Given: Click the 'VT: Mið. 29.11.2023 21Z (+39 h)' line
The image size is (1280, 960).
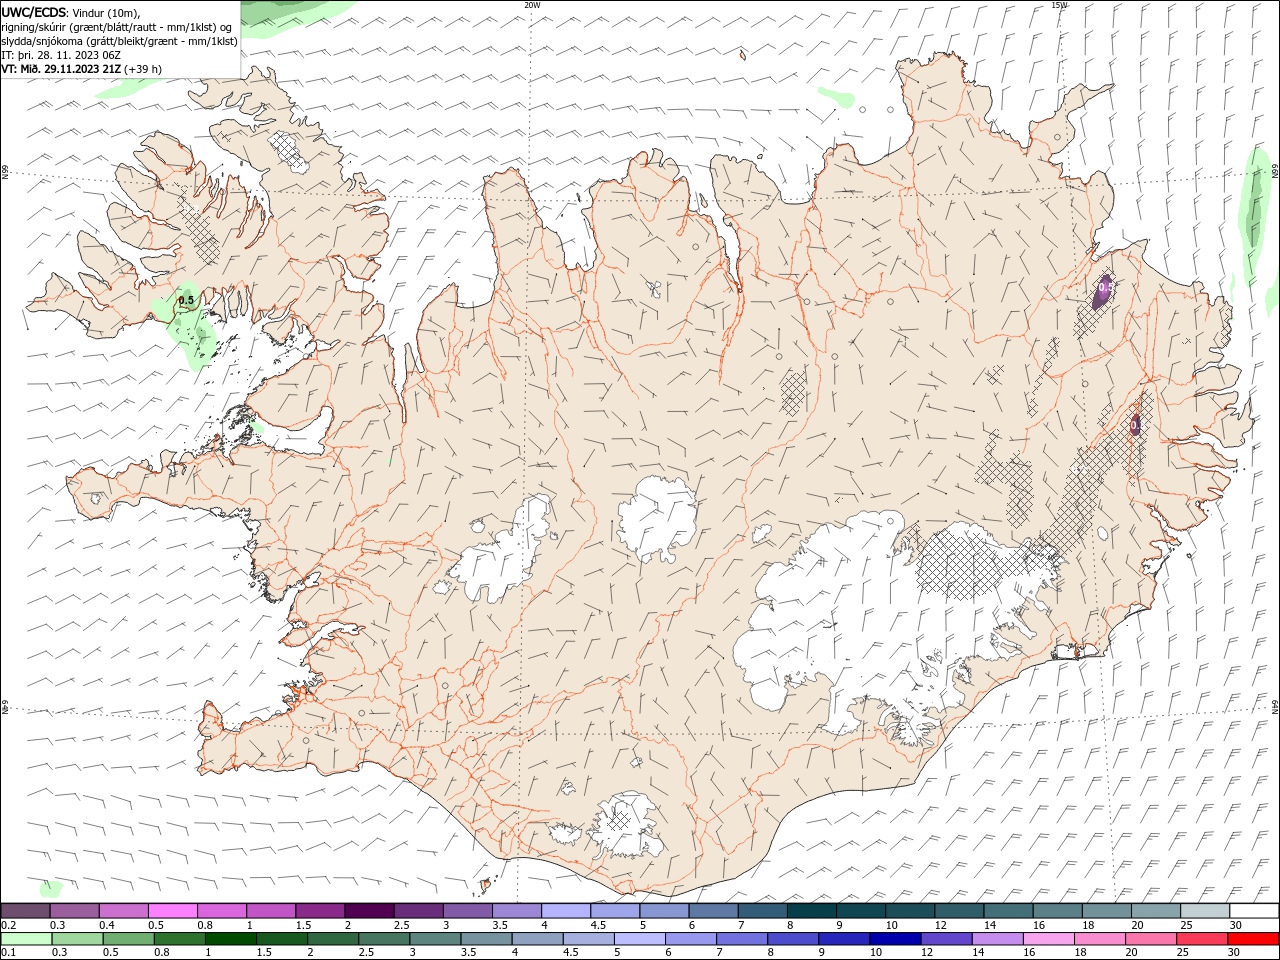Looking at the screenshot, I should (82, 69).
